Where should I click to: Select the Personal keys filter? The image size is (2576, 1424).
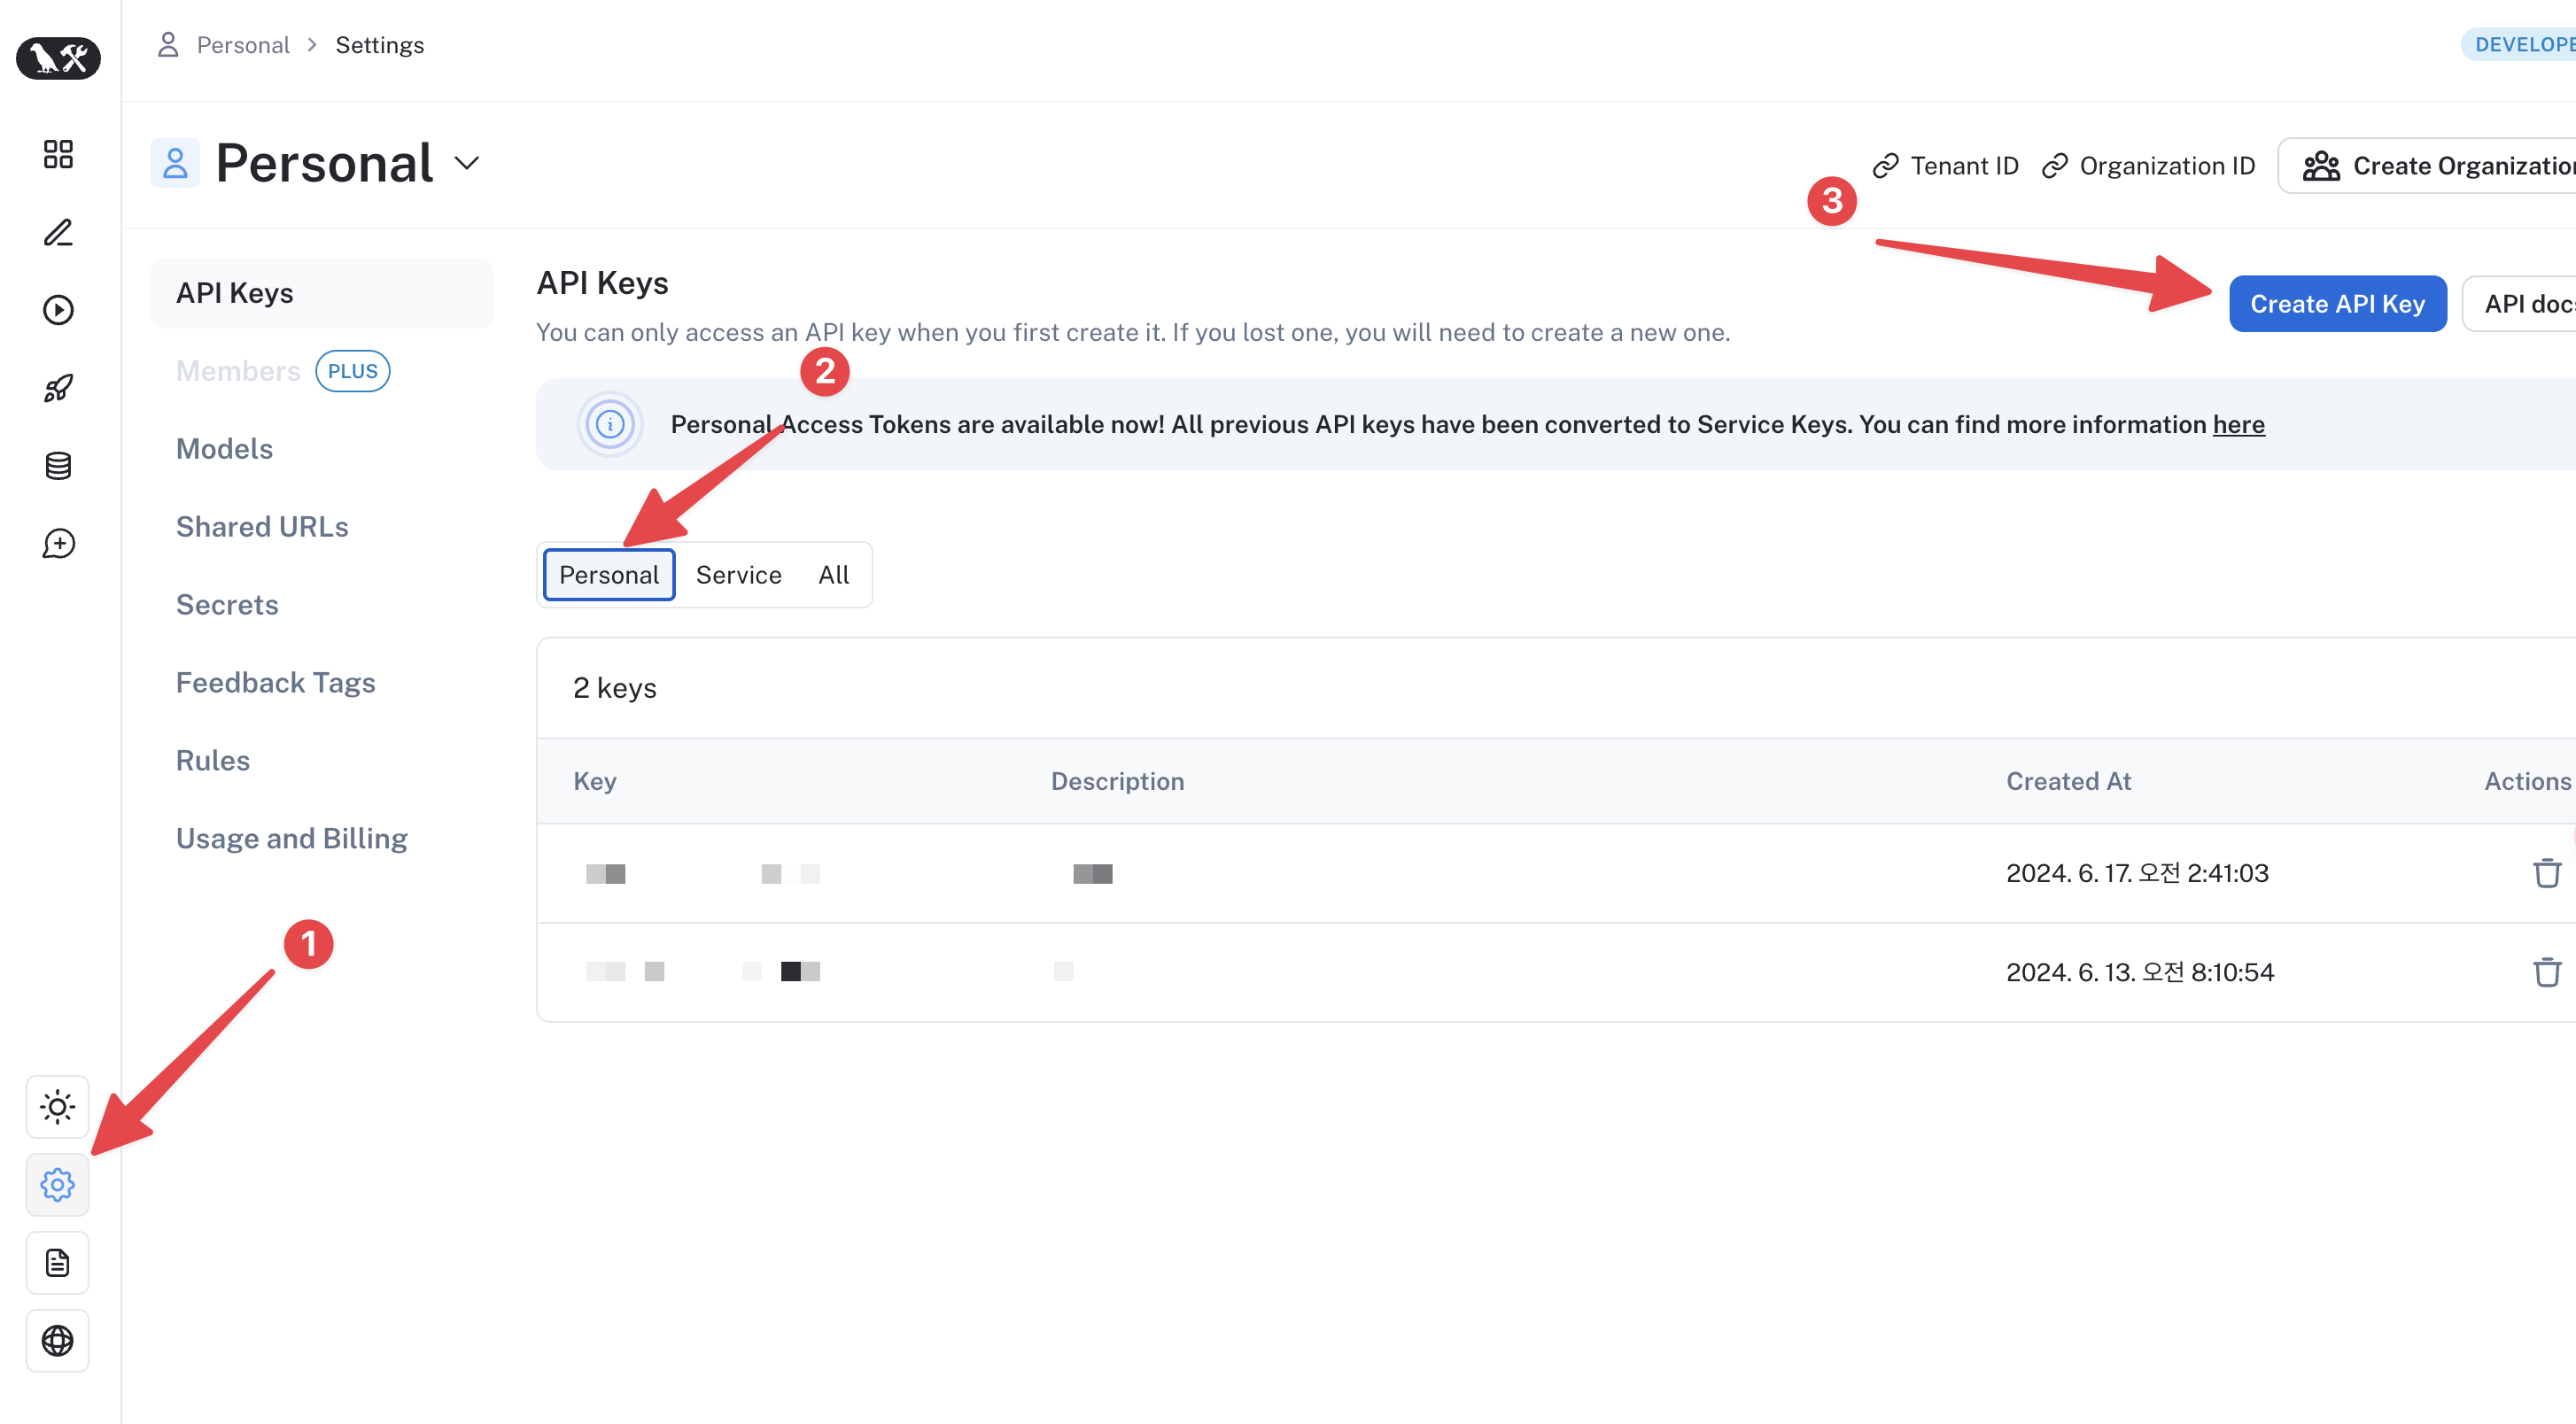(609, 575)
